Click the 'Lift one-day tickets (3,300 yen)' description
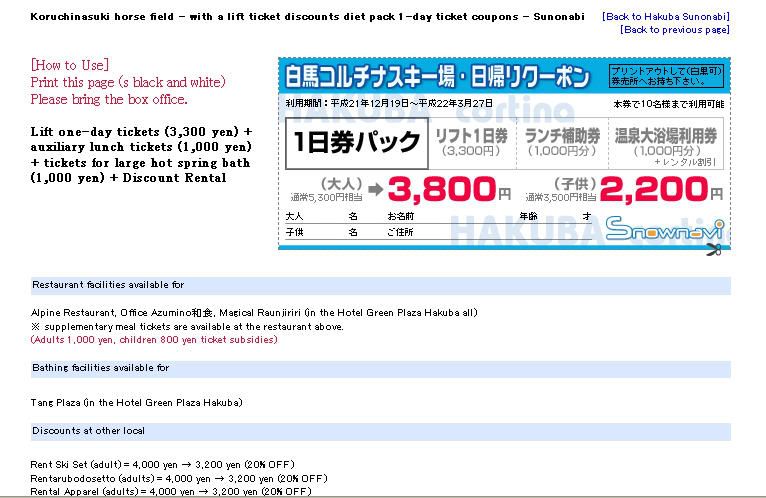The height and width of the screenshot is (498, 766). [x=141, y=154]
